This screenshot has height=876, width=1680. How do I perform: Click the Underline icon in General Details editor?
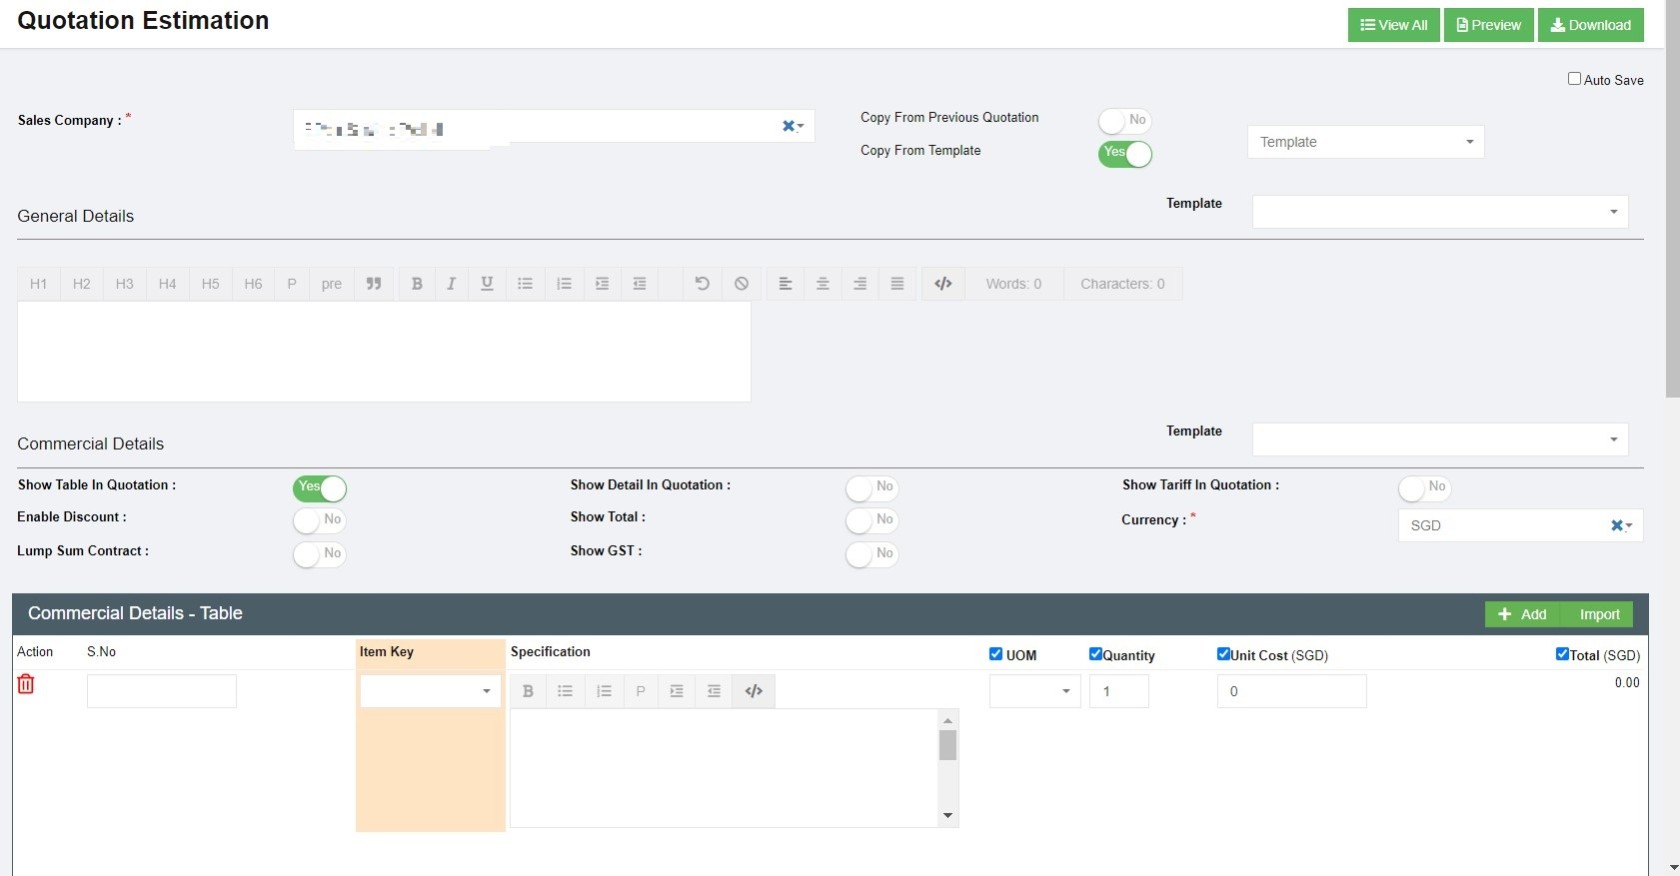click(x=487, y=284)
